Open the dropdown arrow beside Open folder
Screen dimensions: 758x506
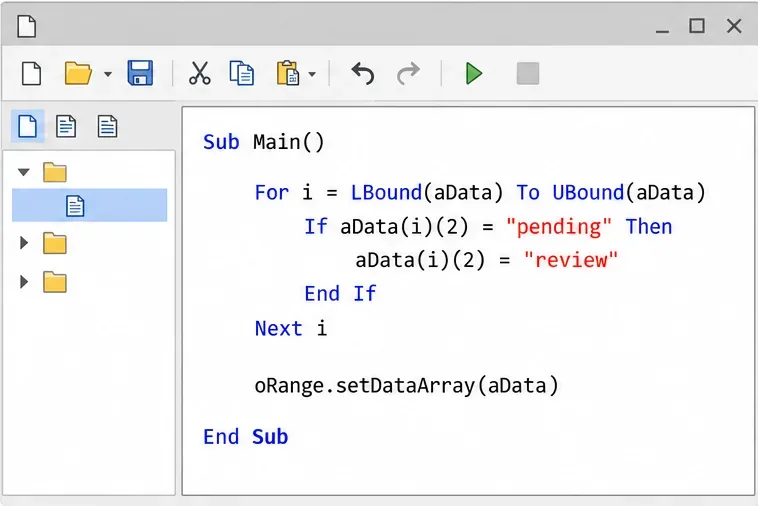click(x=108, y=74)
